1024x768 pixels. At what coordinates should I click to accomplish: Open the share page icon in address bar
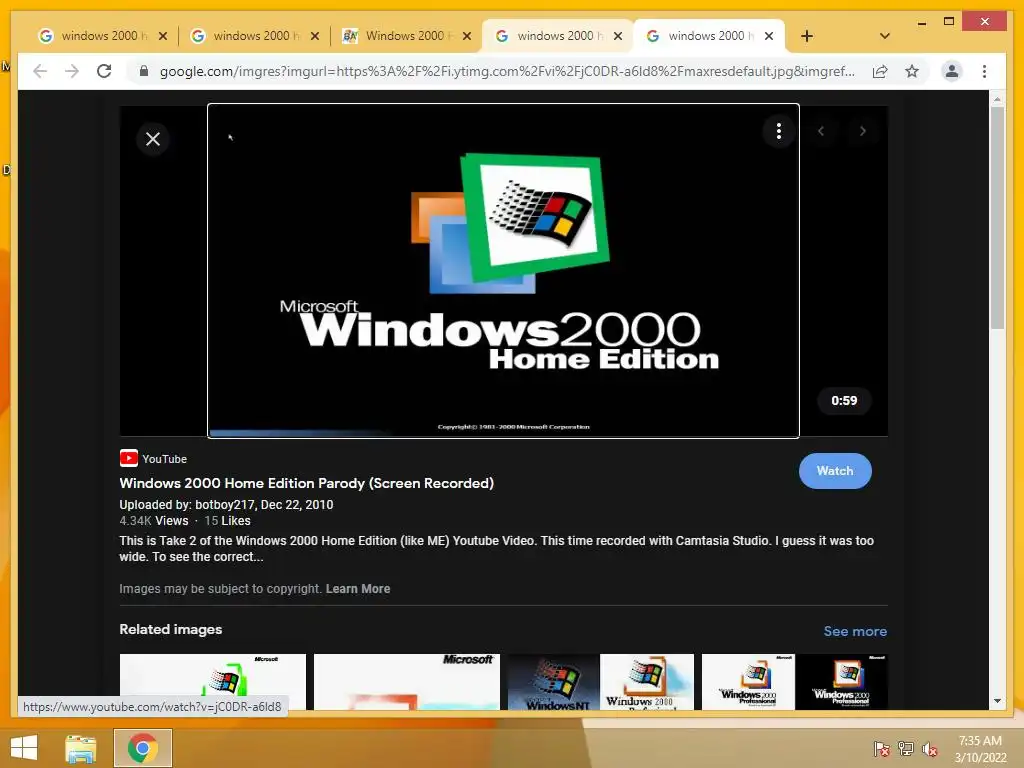pyautogui.click(x=880, y=71)
